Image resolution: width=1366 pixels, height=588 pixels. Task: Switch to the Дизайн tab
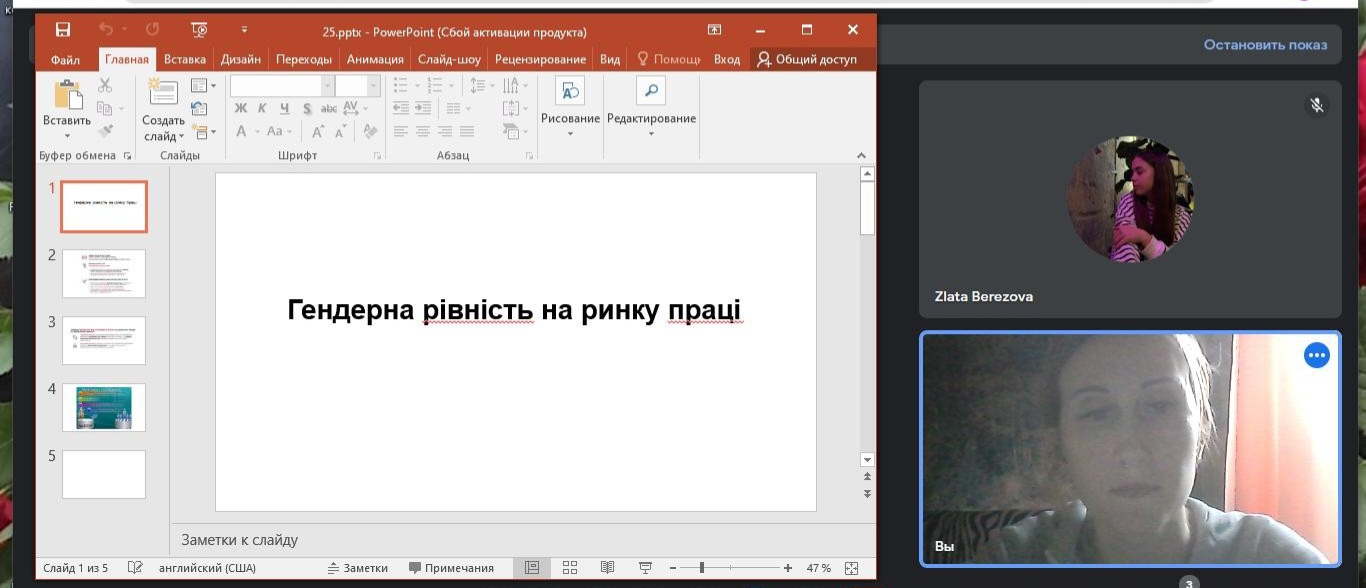click(x=240, y=59)
